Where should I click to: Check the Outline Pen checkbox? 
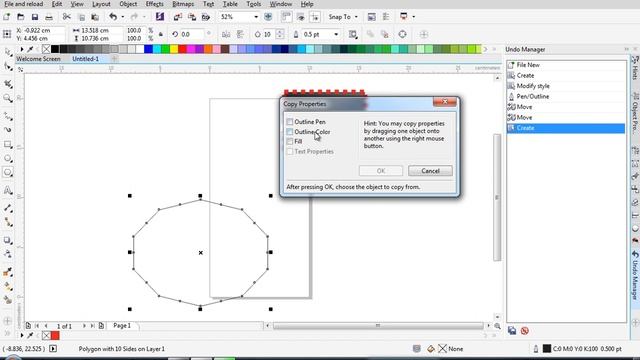point(290,122)
